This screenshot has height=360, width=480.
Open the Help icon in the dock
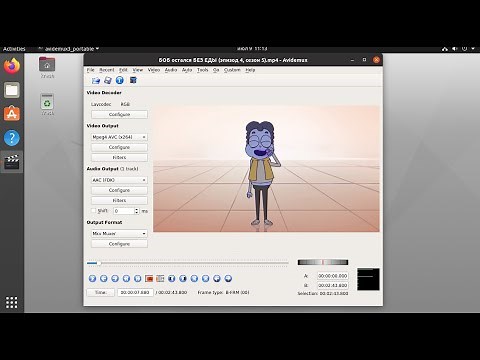12,138
